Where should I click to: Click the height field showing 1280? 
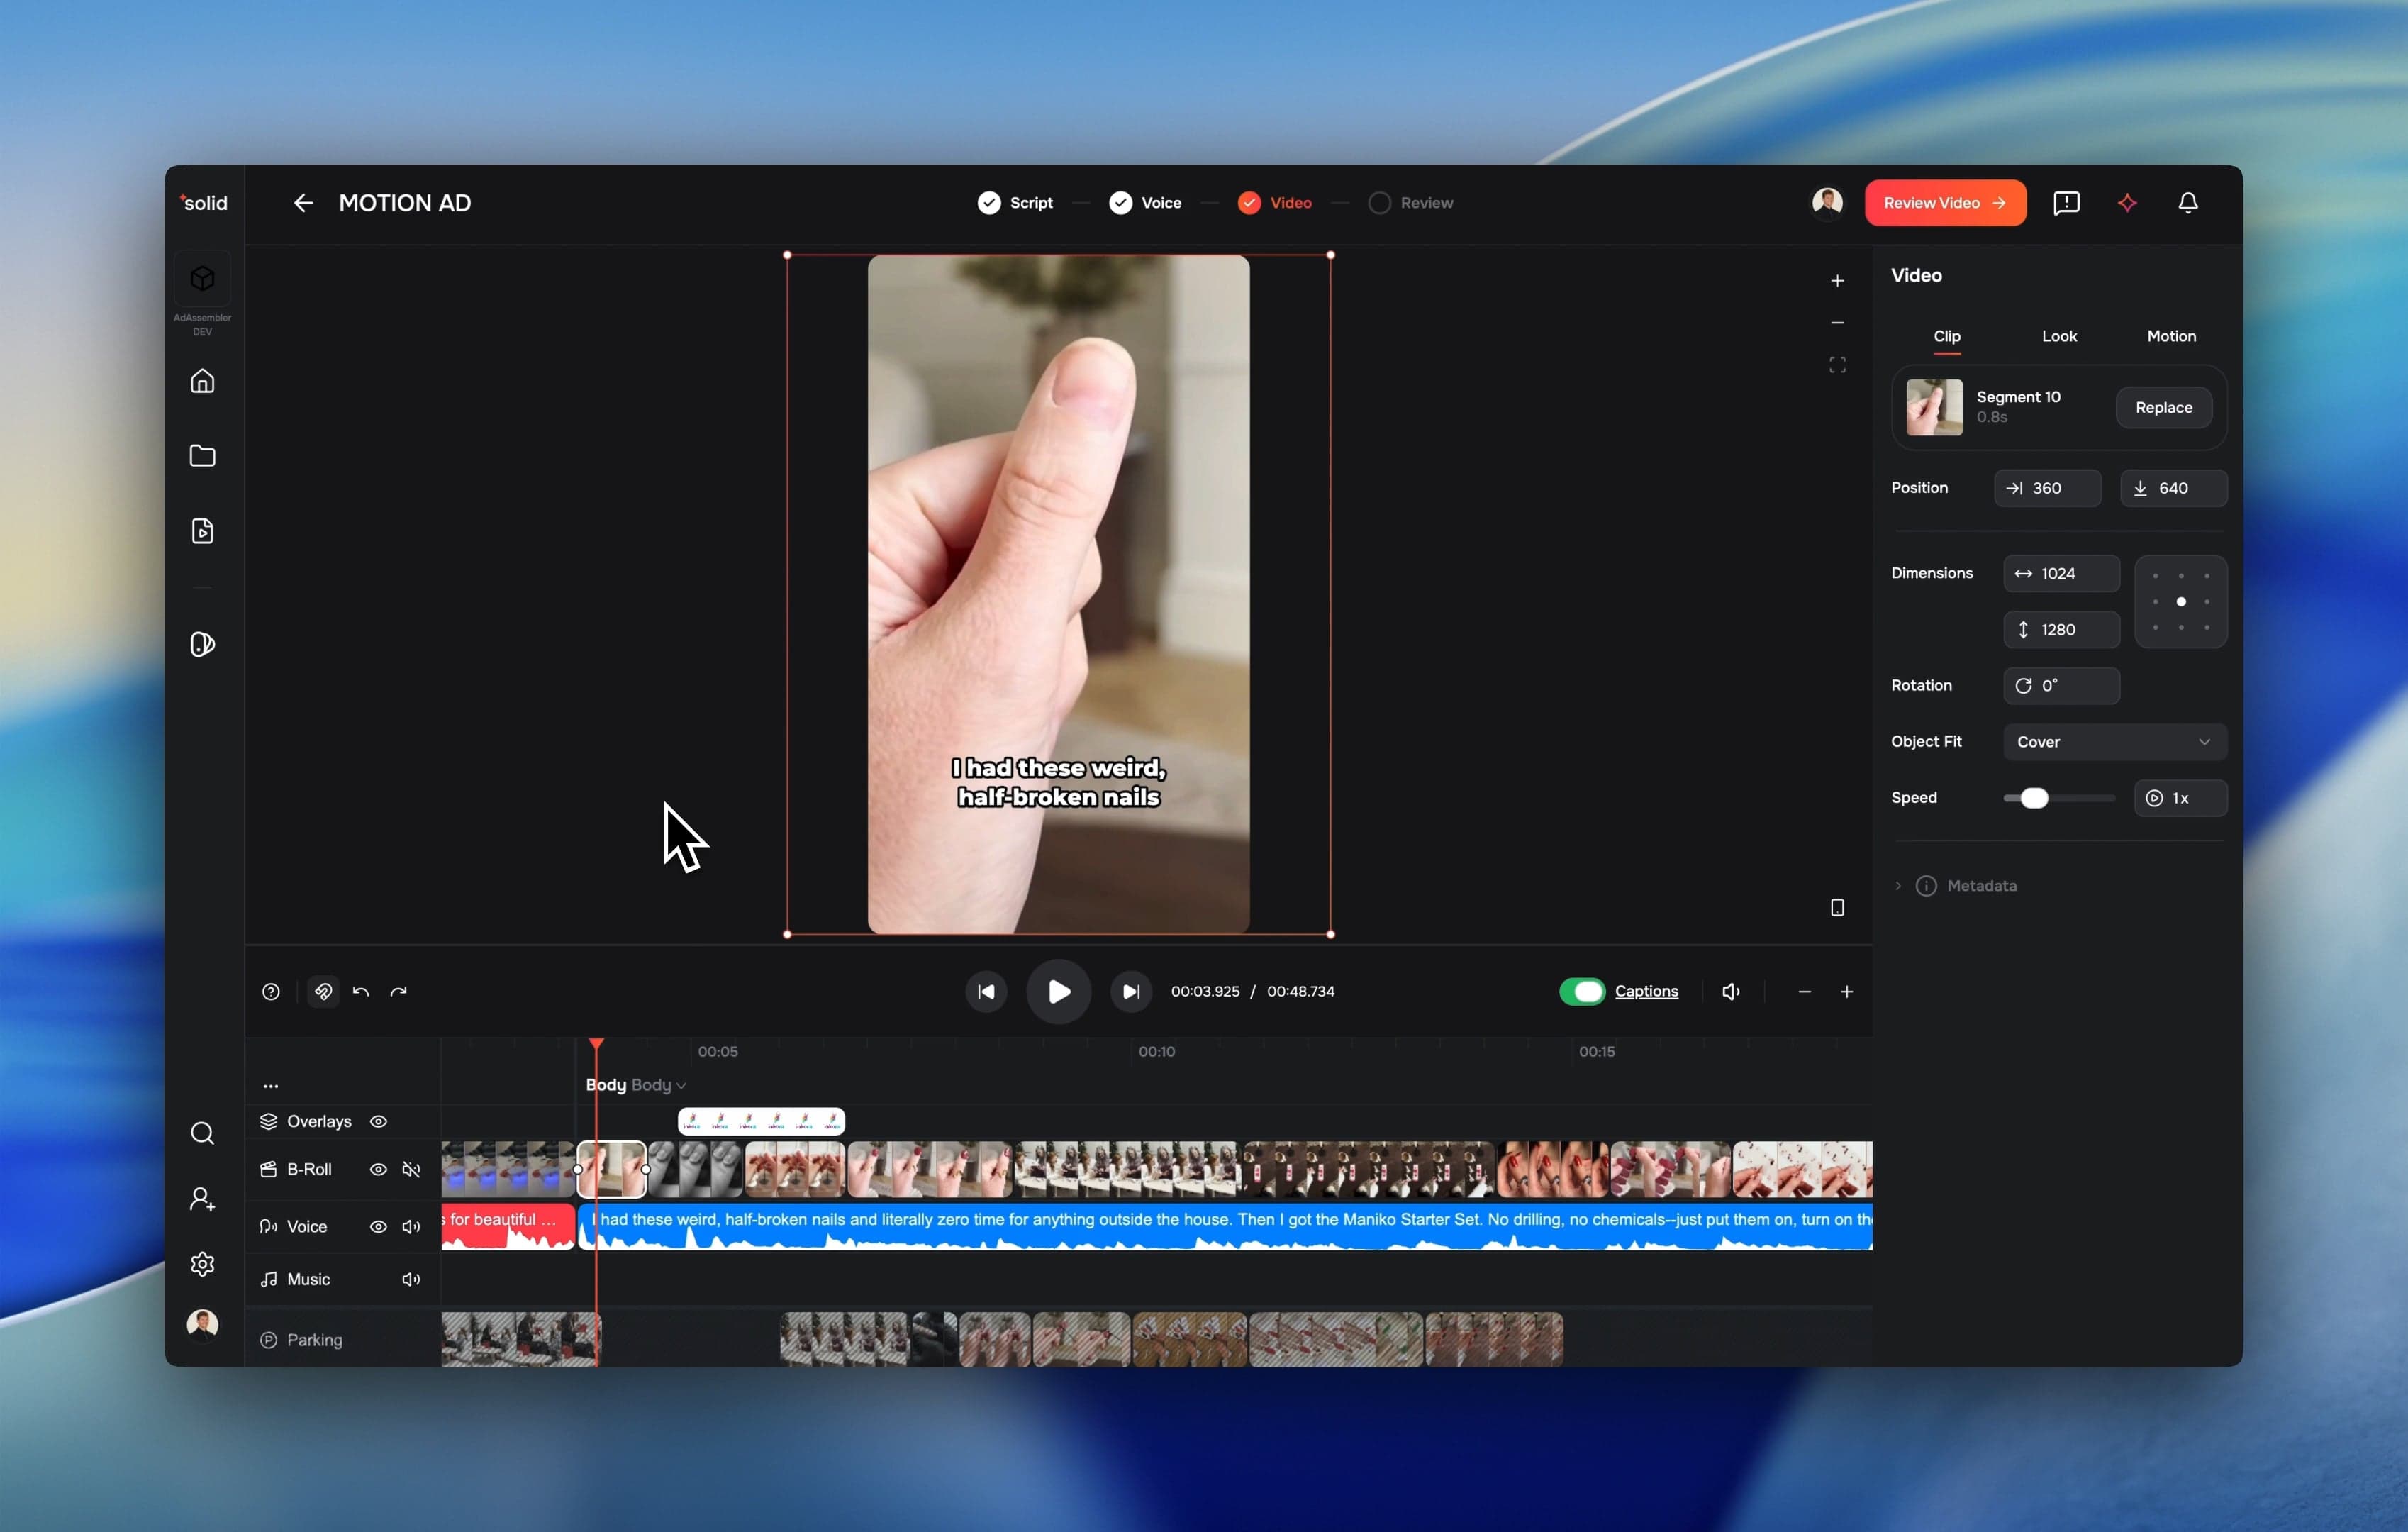2061,630
